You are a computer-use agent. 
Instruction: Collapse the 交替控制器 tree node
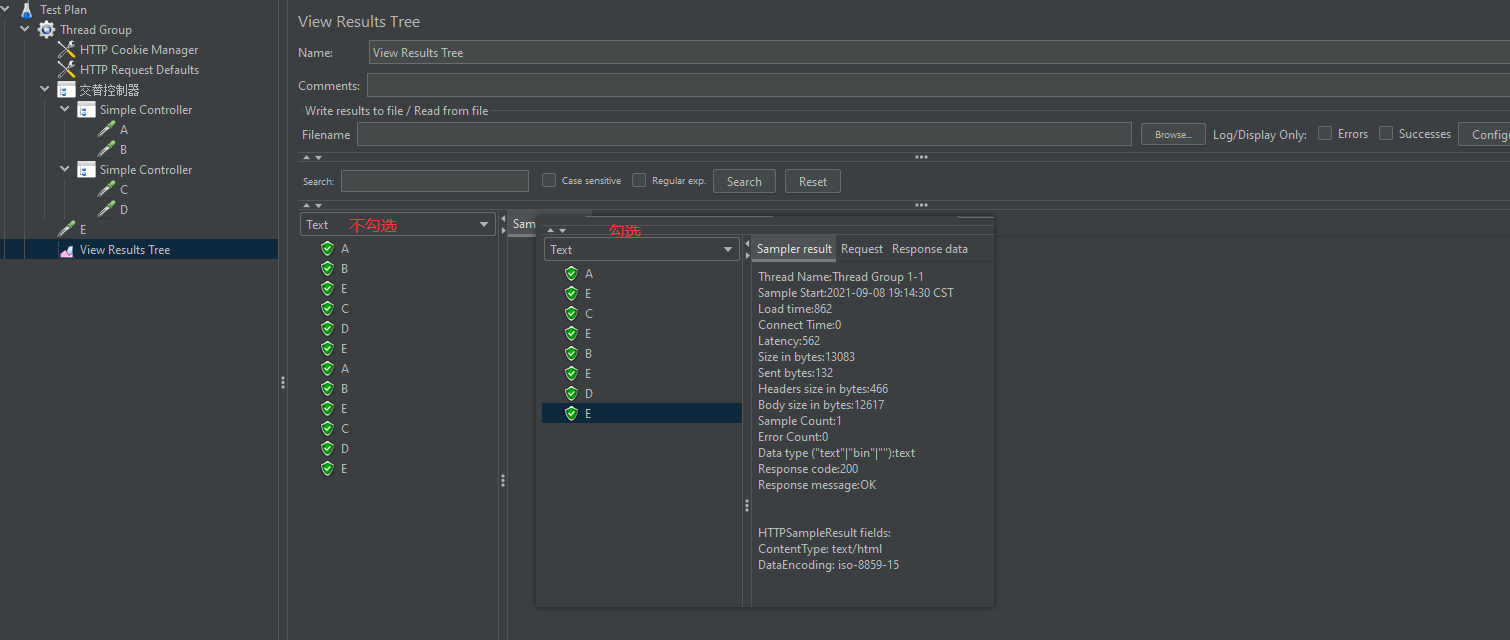click(45, 89)
